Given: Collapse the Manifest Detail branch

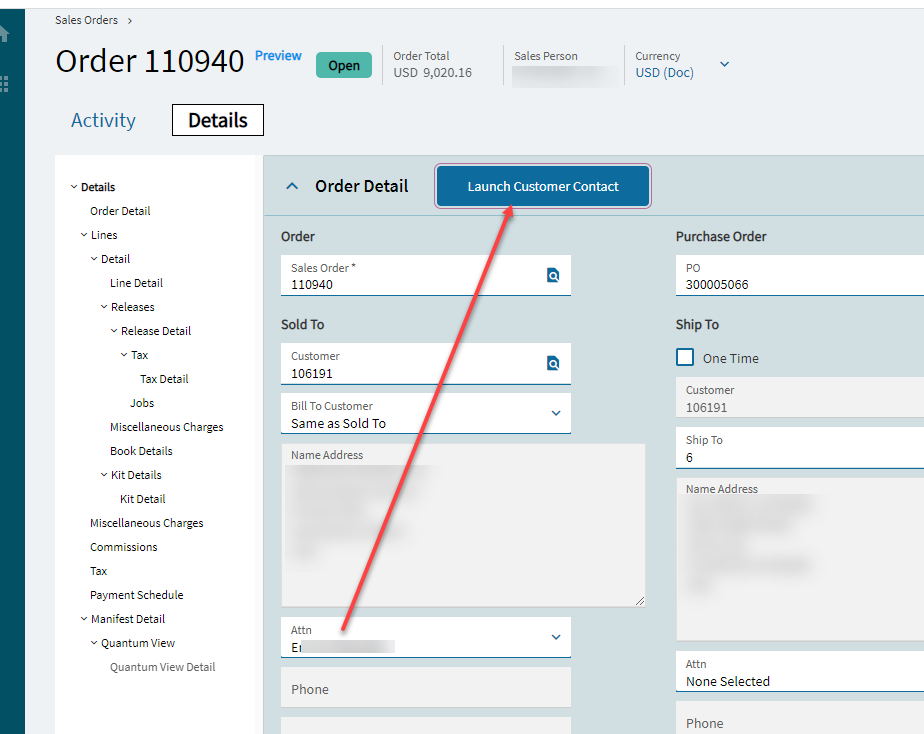Looking at the screenshot, I should point(84,618).
